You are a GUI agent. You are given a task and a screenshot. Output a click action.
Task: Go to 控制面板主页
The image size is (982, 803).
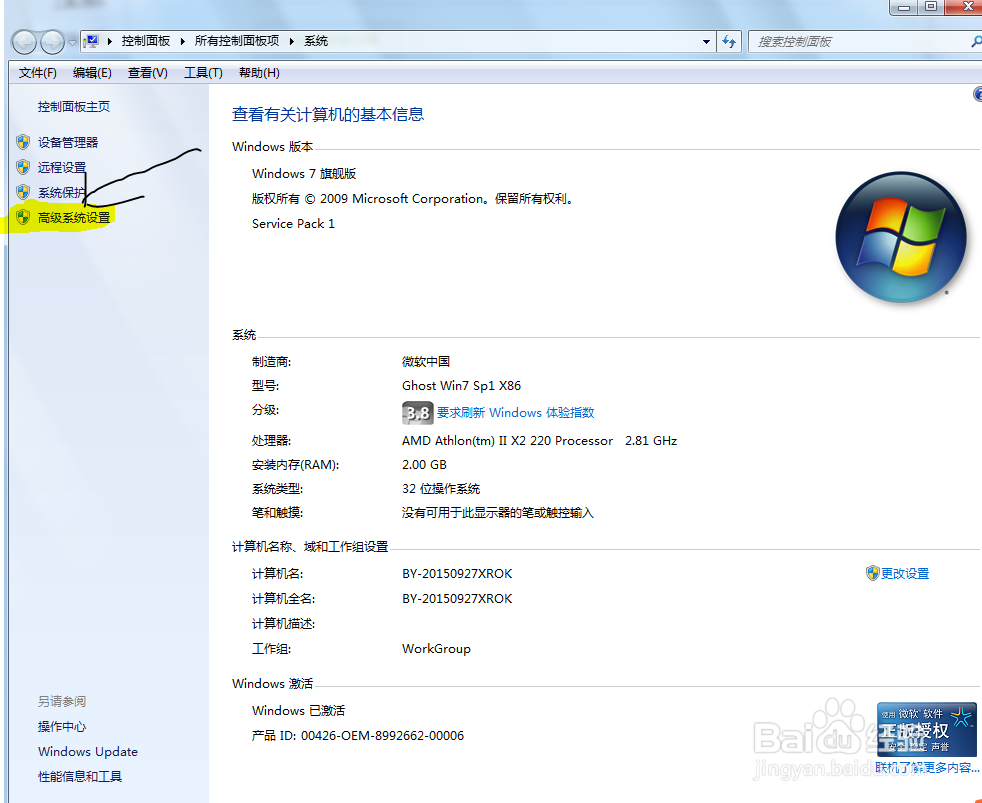coord(74,107)
